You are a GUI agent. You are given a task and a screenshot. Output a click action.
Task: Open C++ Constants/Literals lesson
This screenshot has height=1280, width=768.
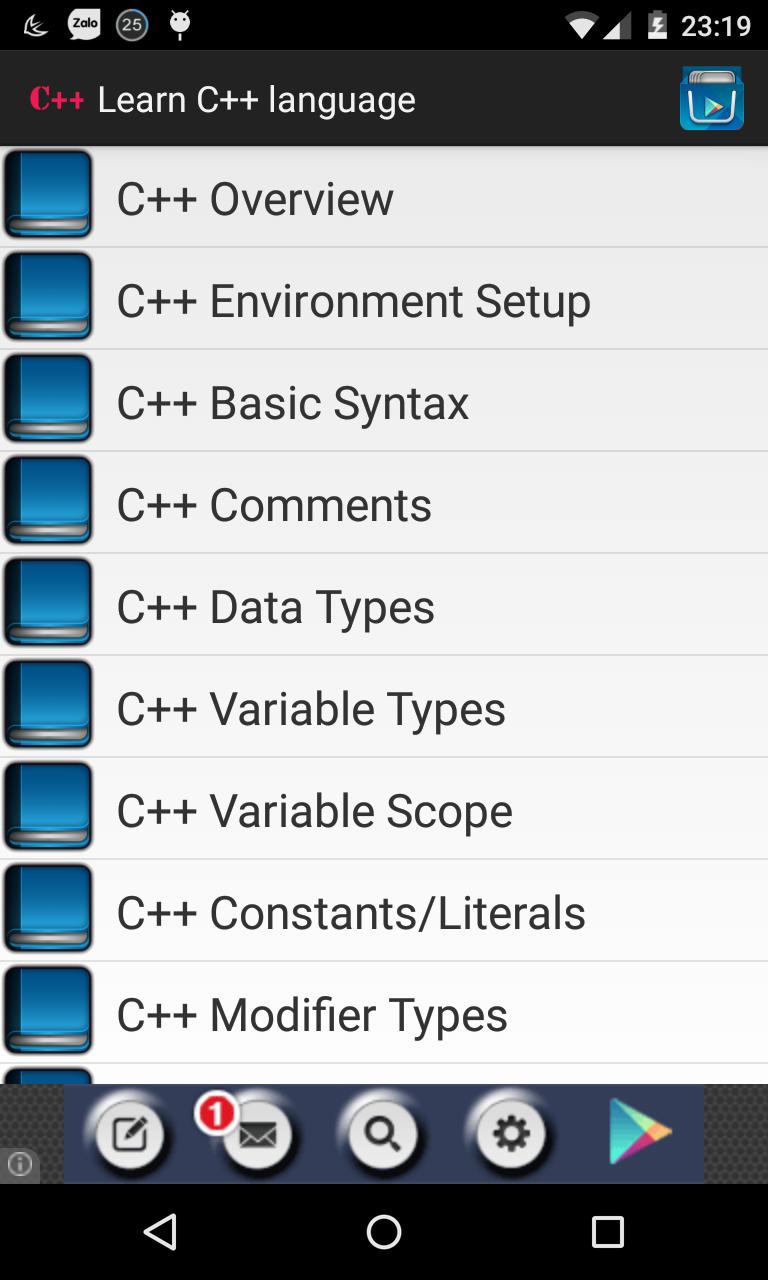[x=351, y=910]
